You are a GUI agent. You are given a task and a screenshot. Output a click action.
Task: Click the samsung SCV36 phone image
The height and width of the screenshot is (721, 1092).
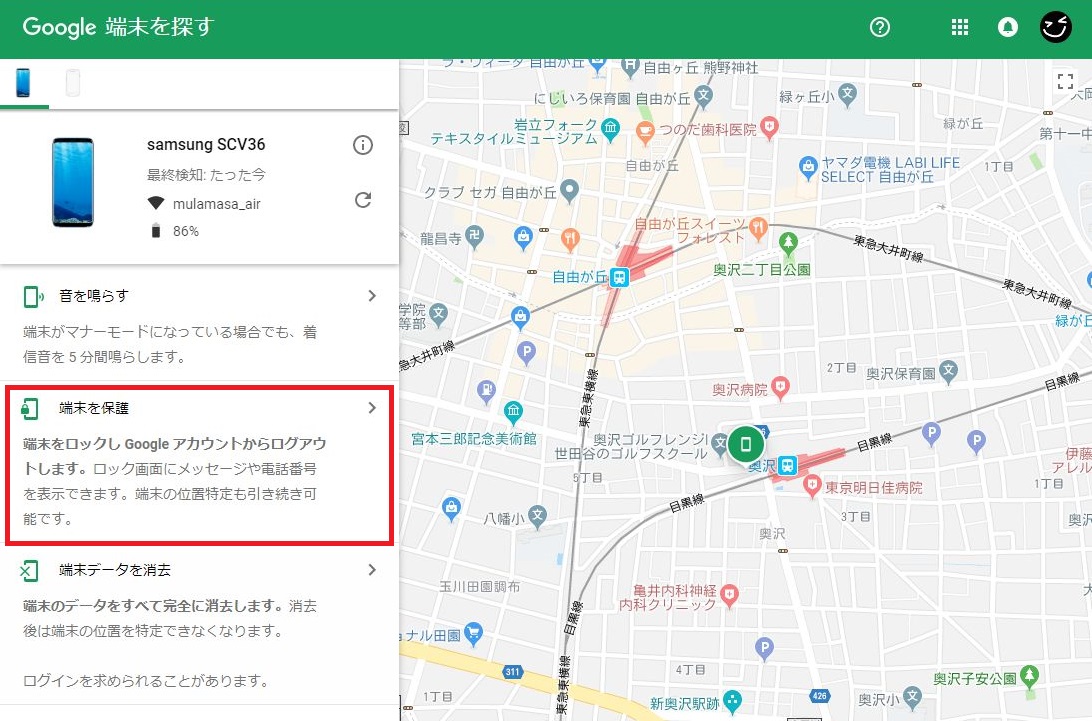pos(73,182)
